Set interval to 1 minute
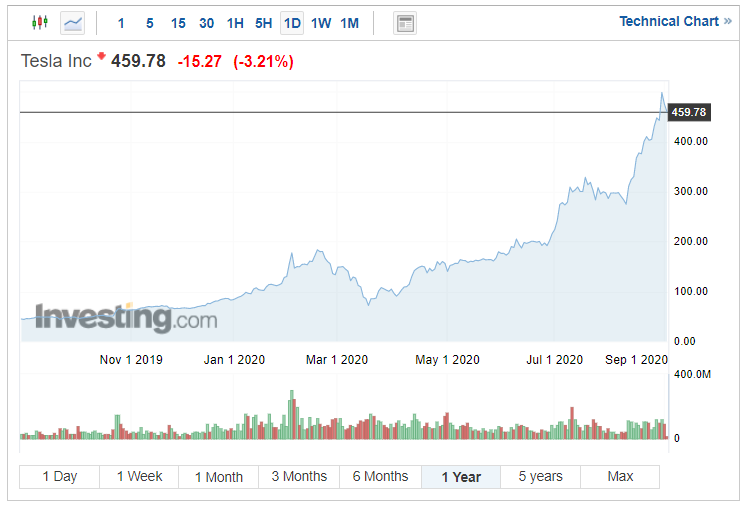This screenshot has width=746, height=506. tap(122, 23)
